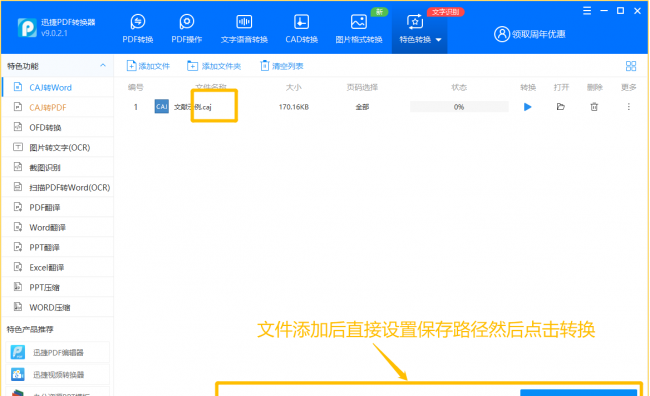Open the three-dot more options for row 1
Viewport: 650px width, 396px height.
click(x=628, y=107)
